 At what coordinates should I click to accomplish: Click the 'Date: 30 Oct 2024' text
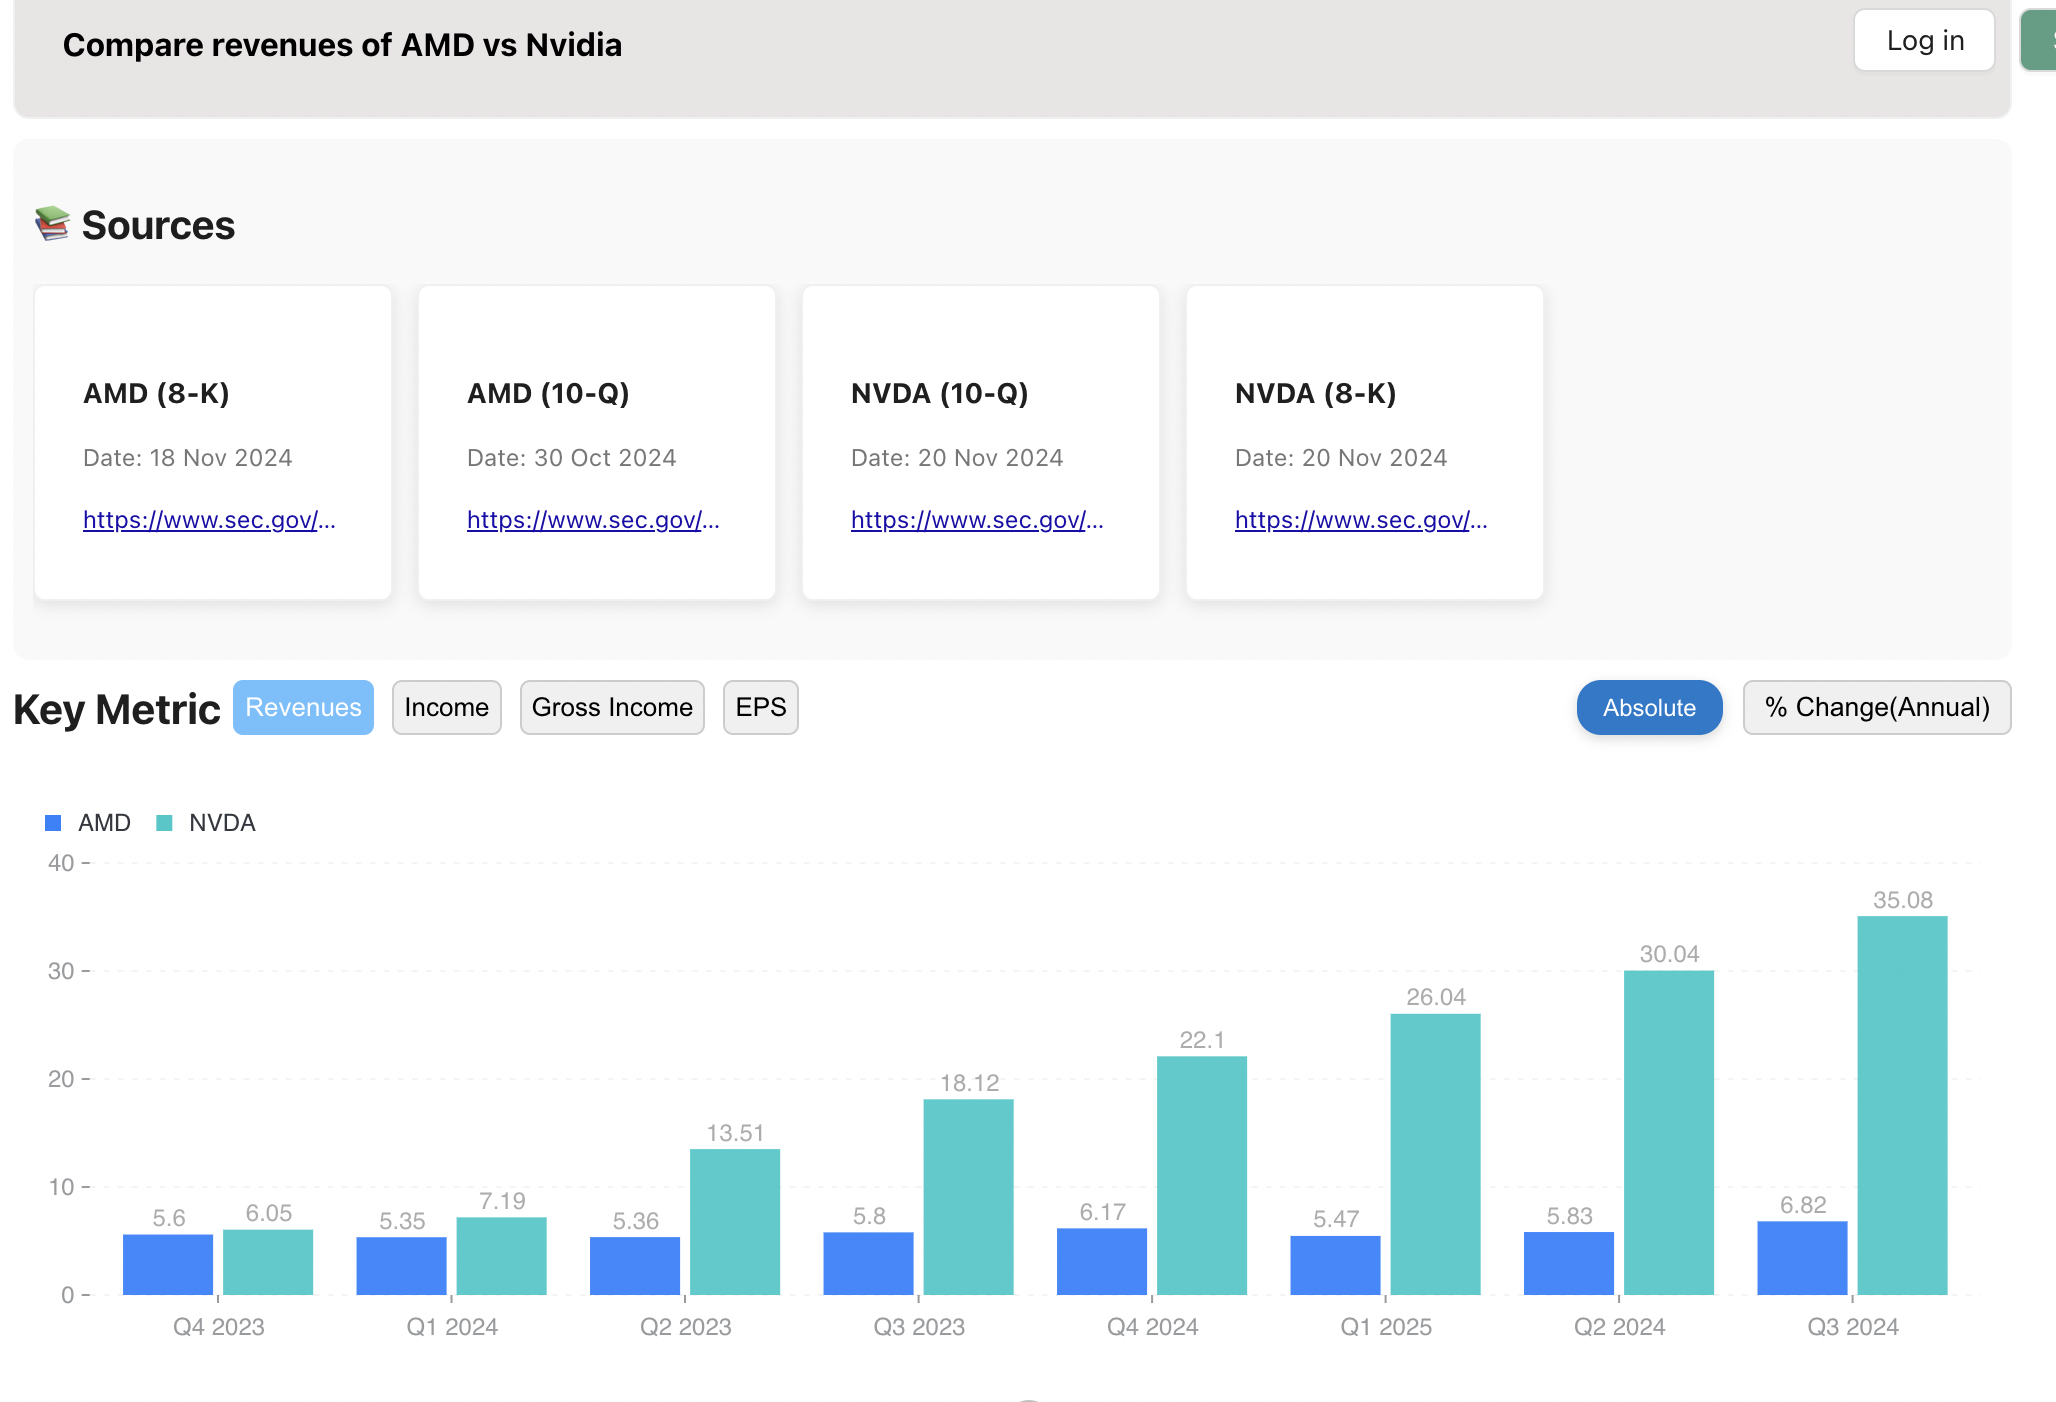(x=572, y=458)
